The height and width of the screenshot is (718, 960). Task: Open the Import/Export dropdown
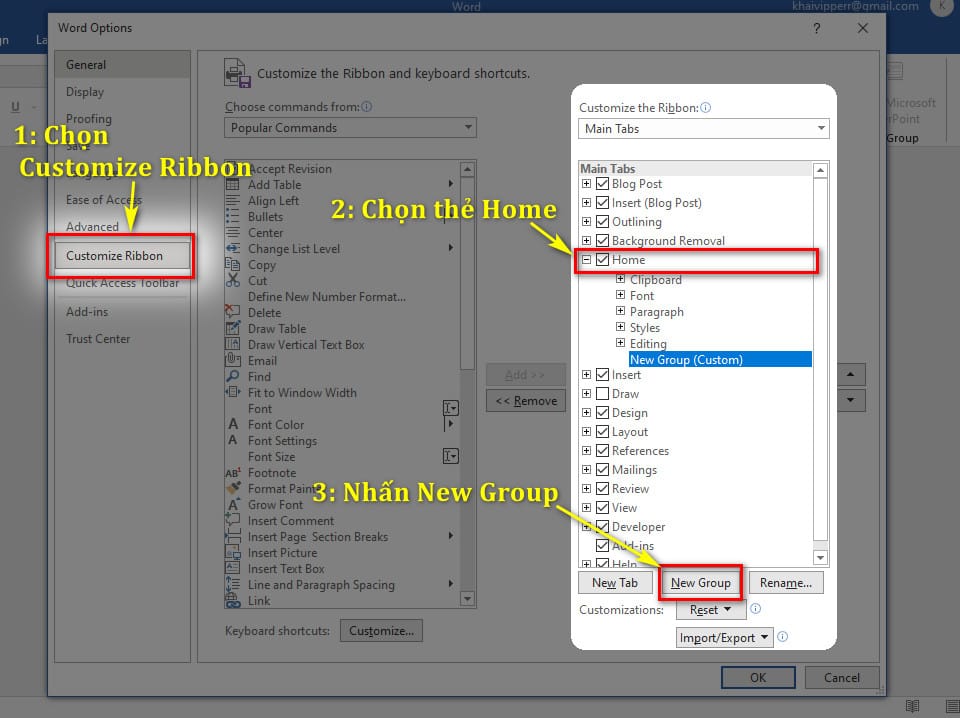pos(723,636)
